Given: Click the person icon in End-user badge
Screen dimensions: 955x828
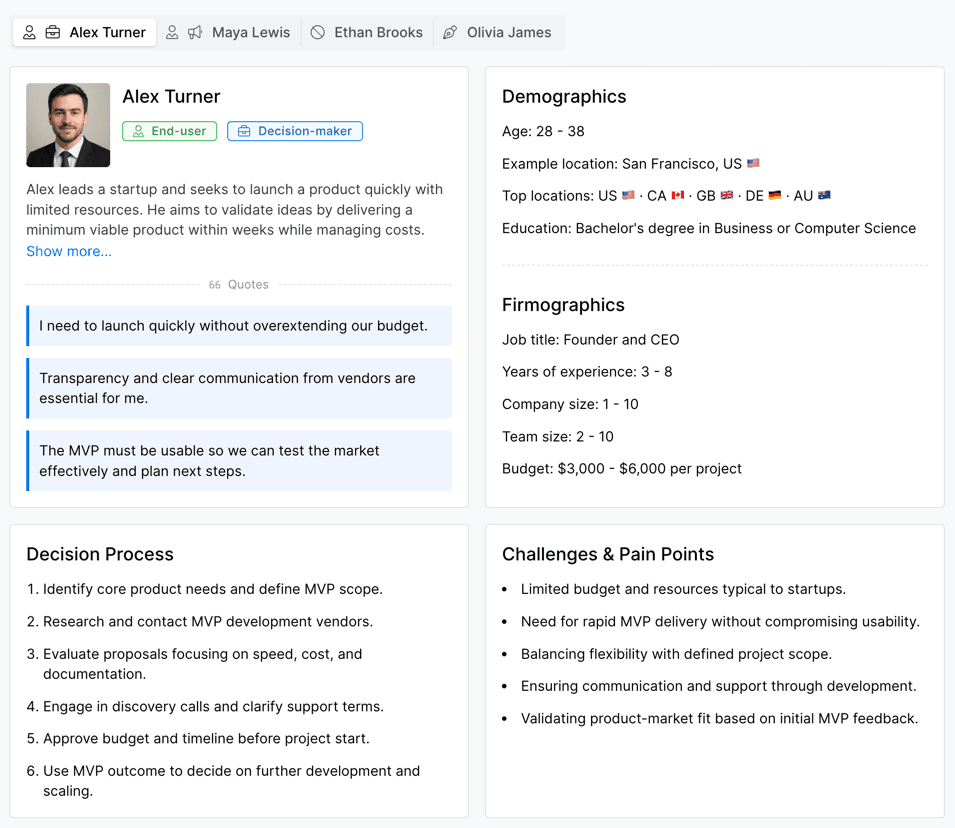Looking at the screenshot, I should point(139,131).
